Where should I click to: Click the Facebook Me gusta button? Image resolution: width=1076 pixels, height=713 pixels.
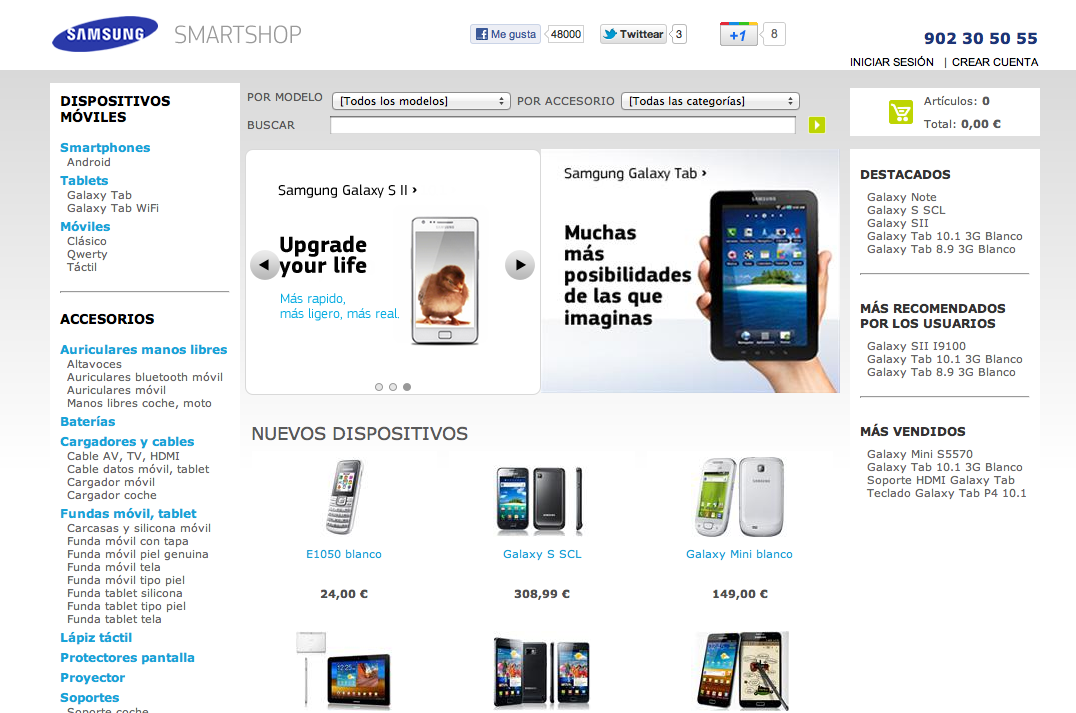coord(505,34)
